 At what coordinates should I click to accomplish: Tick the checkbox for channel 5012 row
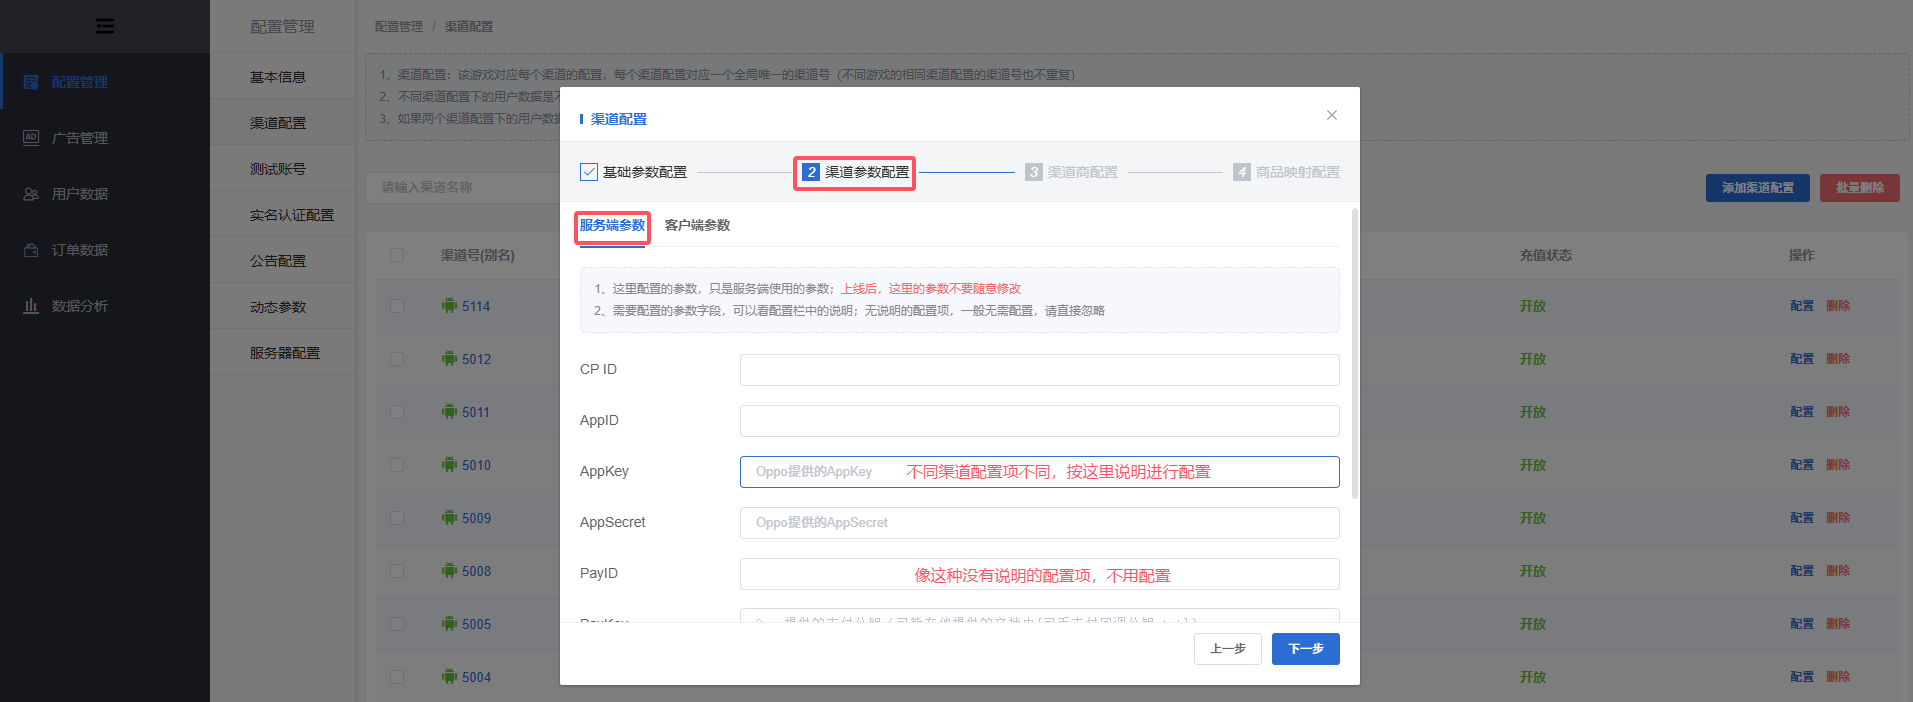397,359
